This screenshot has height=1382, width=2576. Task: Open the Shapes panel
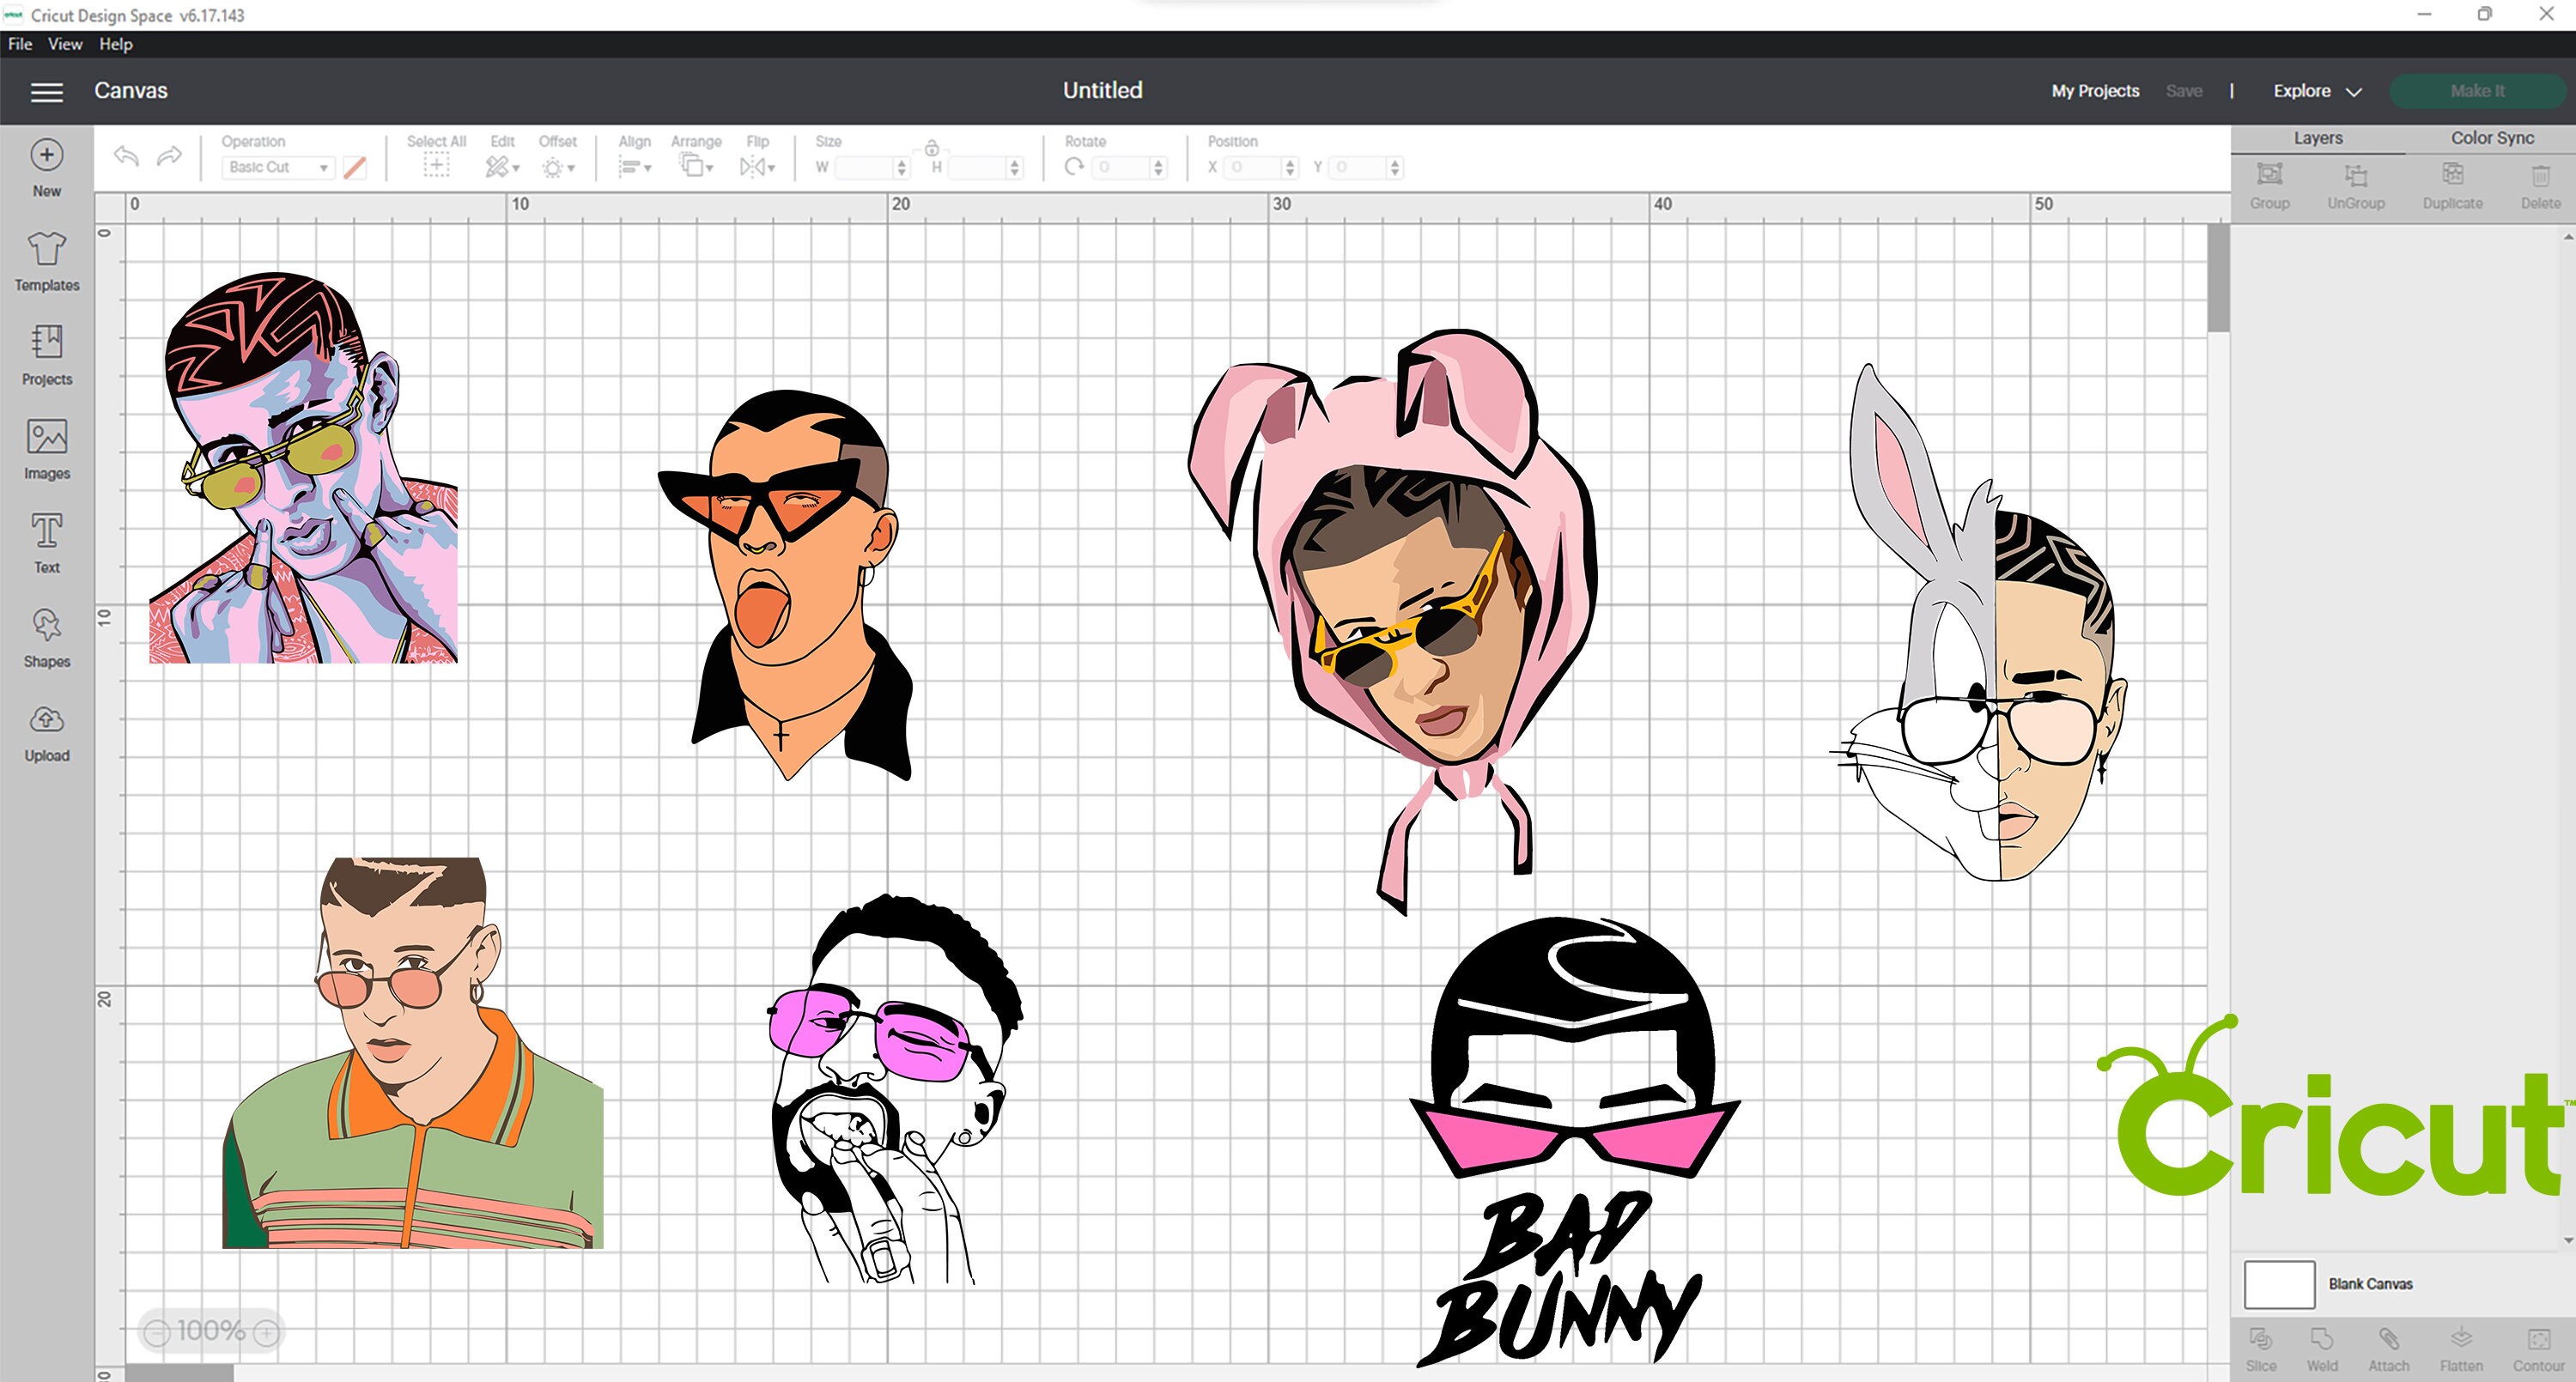(x=46, y=638)
